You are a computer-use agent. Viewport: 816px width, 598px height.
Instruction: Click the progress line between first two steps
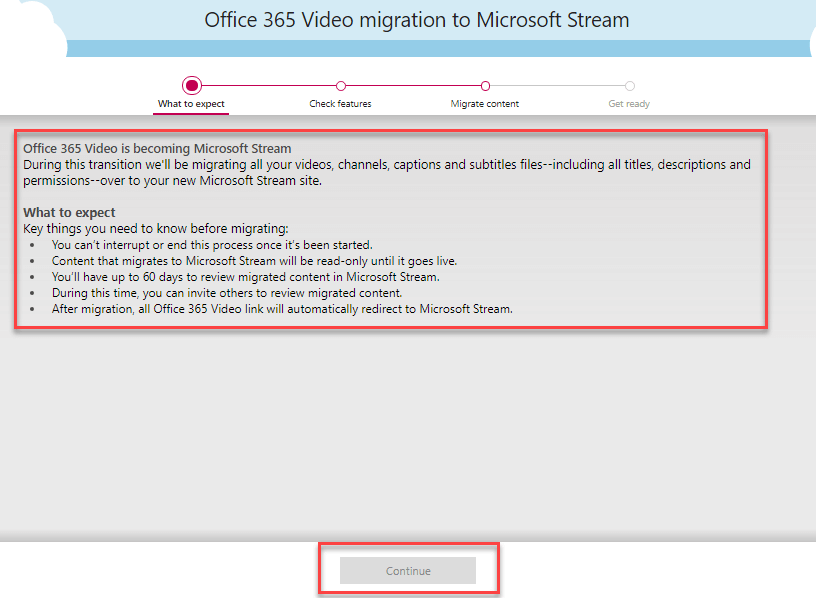point(268,86)
